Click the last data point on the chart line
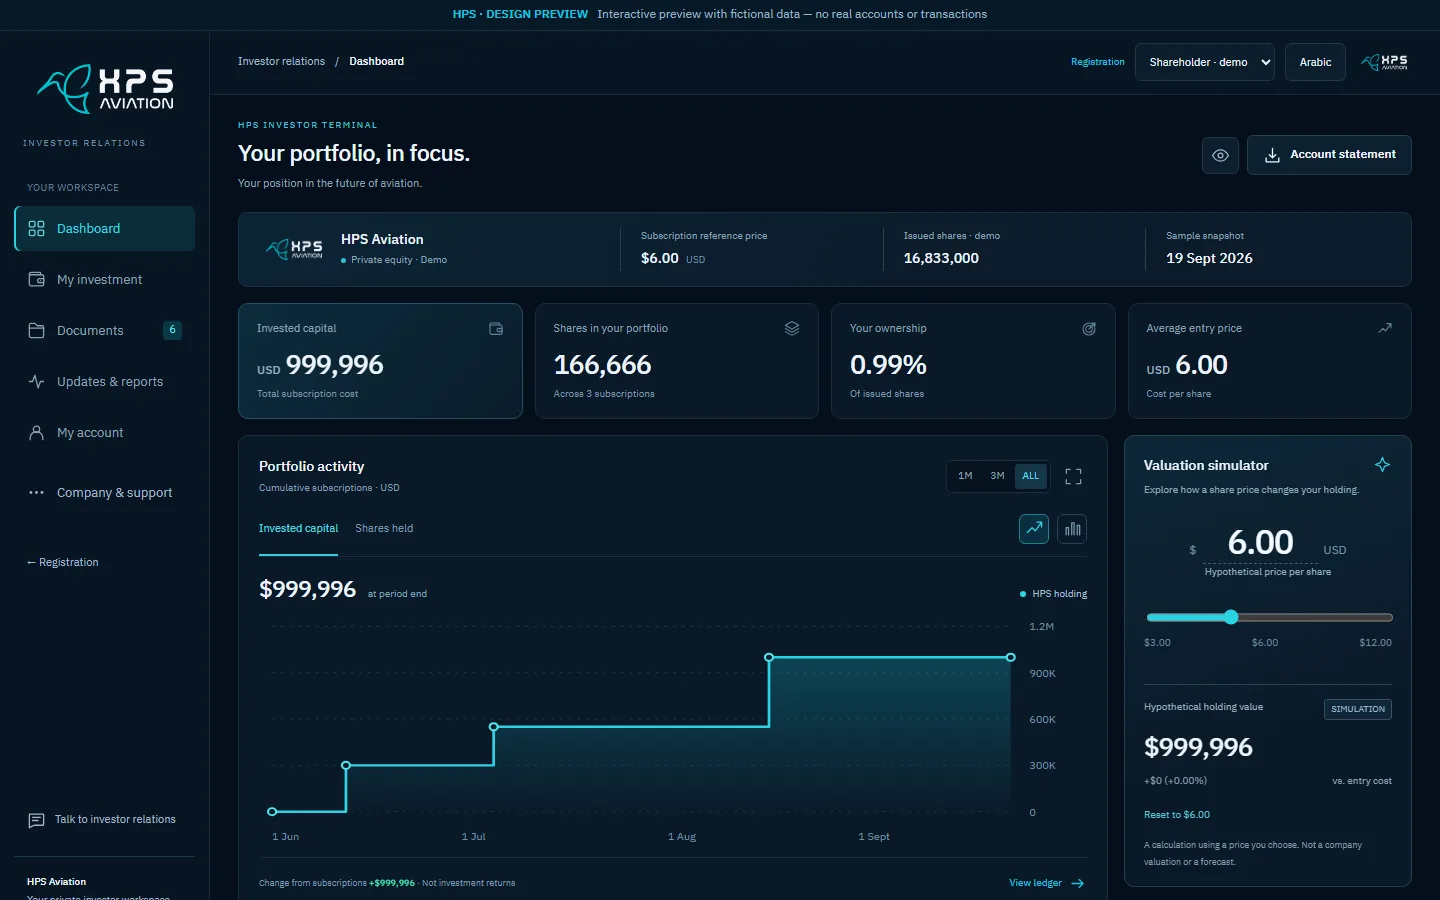Screen dimensions: 1440x900 point(1011,657)
